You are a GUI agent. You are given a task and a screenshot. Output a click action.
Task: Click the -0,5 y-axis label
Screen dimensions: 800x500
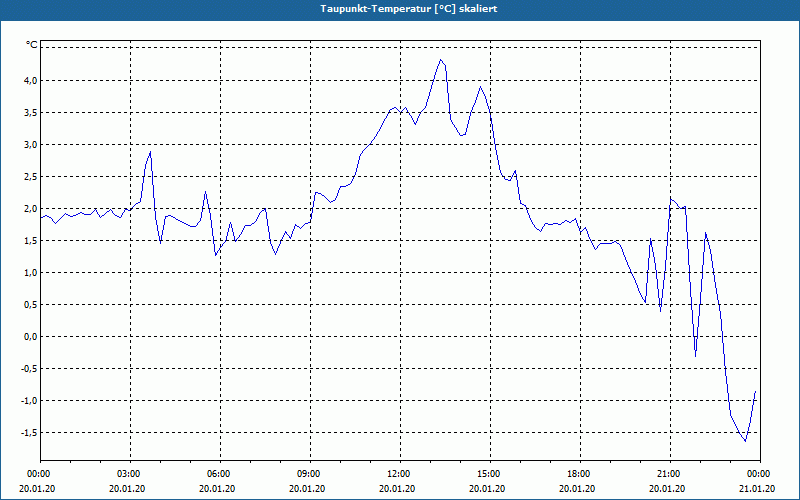(x=29, y=369)
